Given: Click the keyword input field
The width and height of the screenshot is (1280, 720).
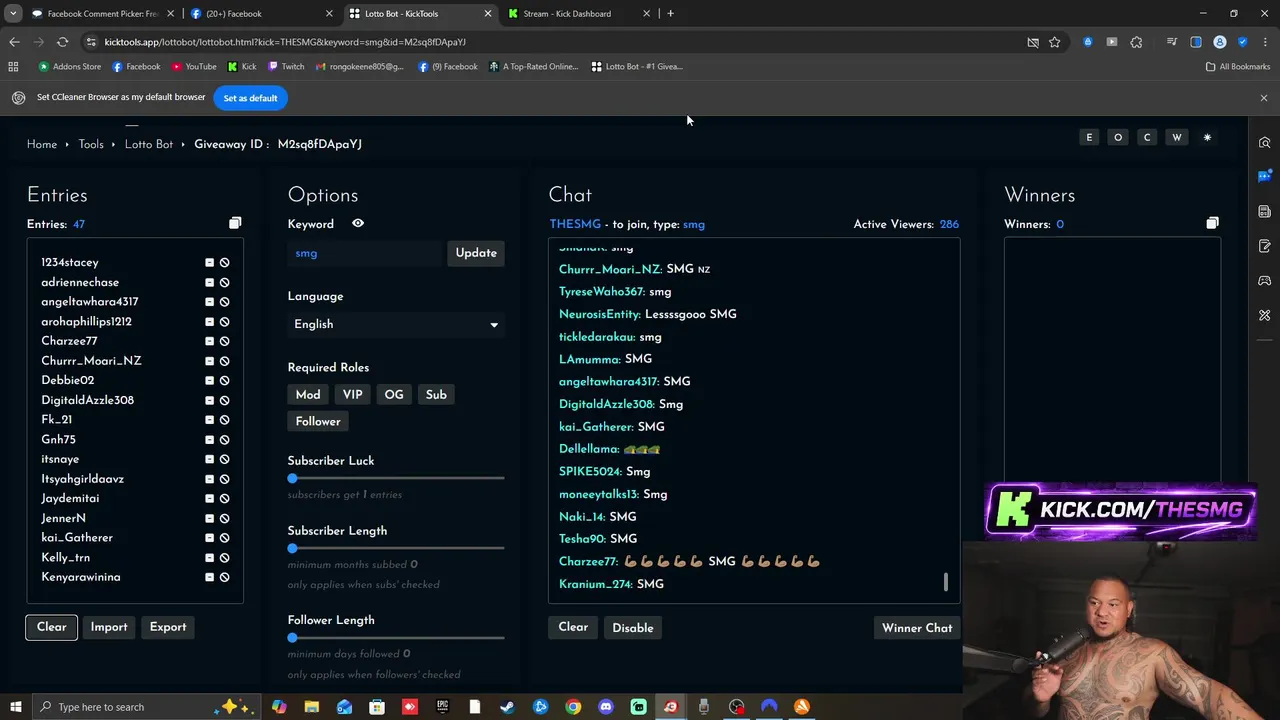Looking at the screenshot, I should [365, 253].
